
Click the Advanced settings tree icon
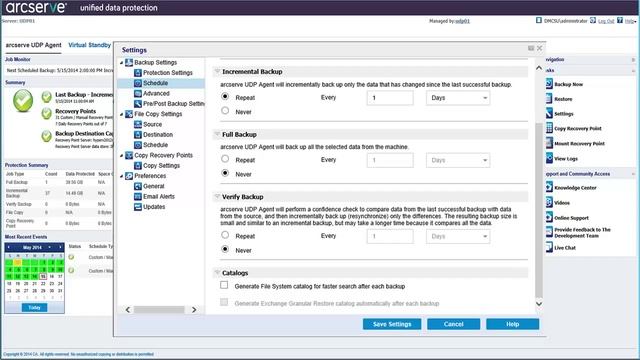point(138,93)
